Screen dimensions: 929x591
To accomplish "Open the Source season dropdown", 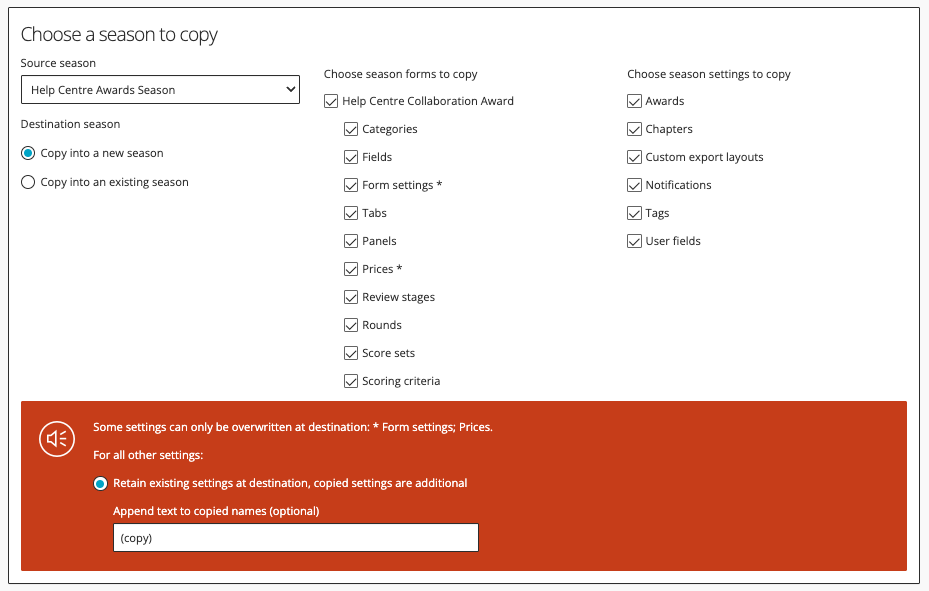I will tap(160, 89).
